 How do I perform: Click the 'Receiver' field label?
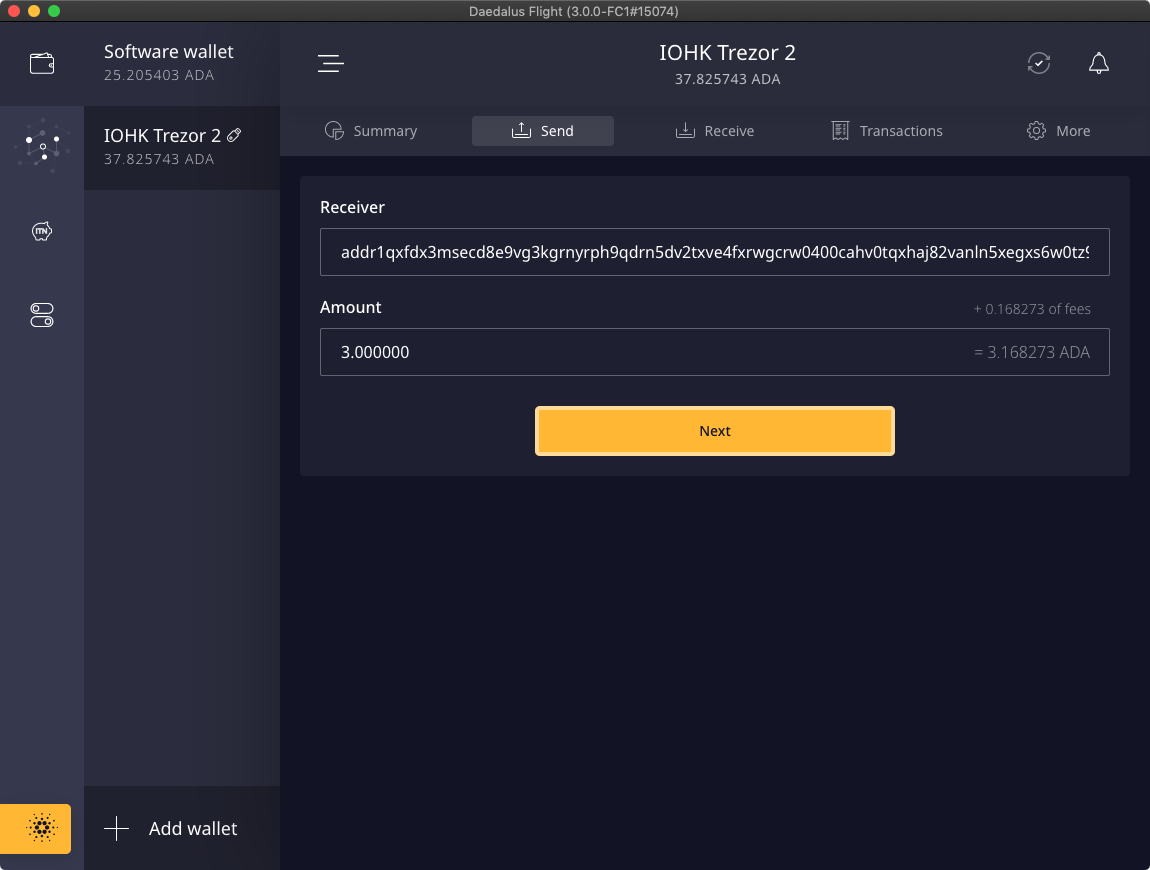tap(352, 207)
